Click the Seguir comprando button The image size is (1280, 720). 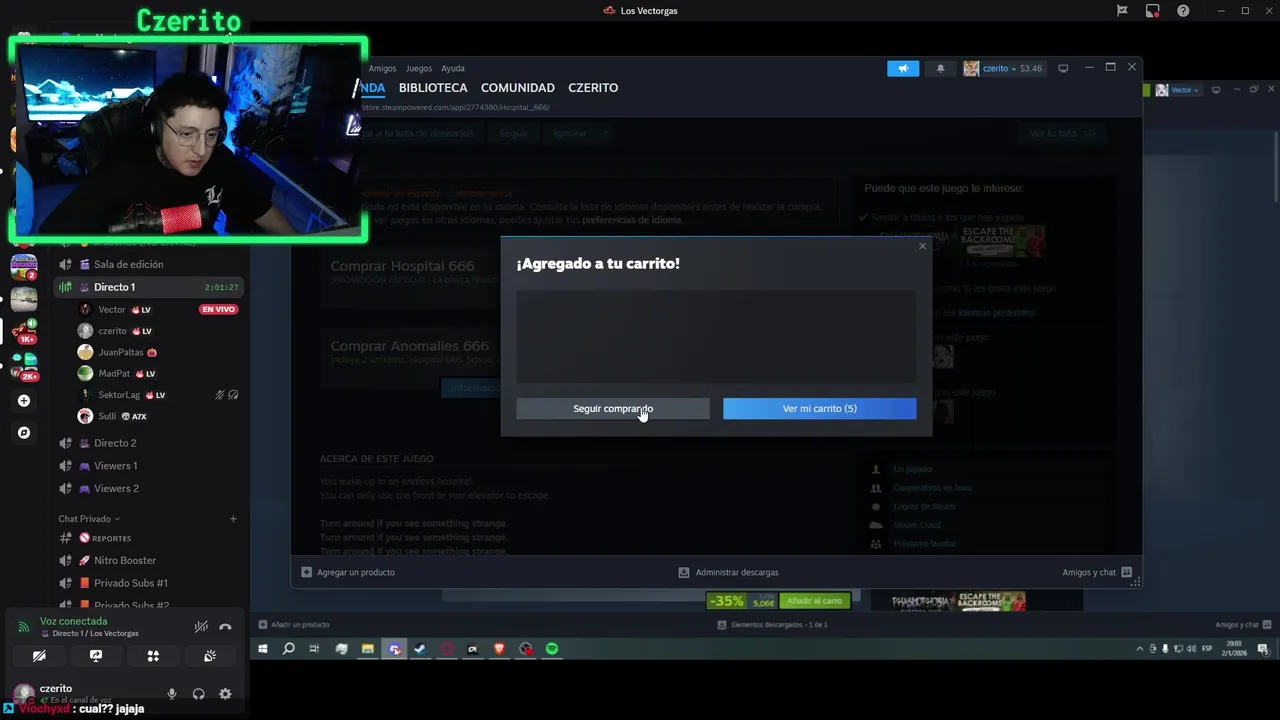click(613, 408)
